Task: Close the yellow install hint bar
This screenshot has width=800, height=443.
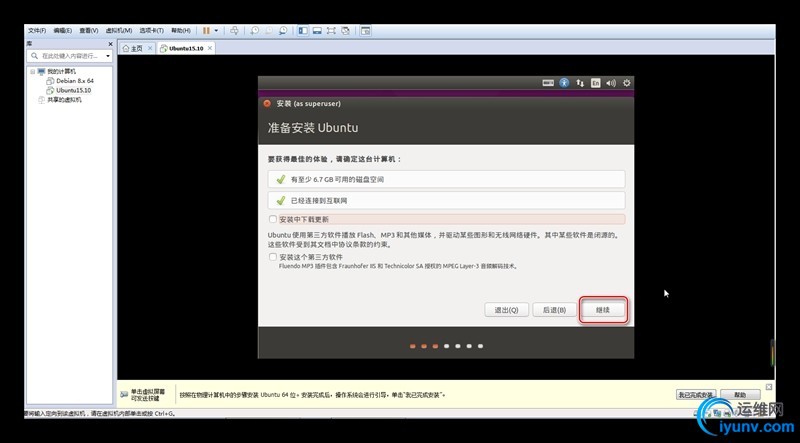Action: coord(768,387)
